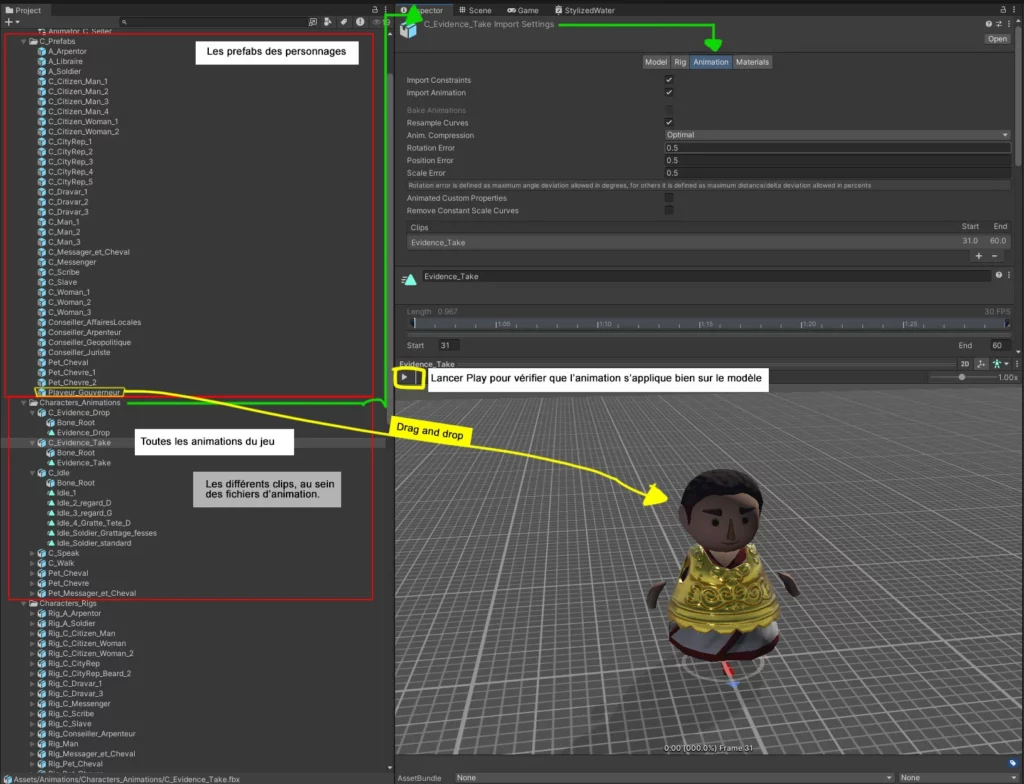Open the Inspector panel three-dot menu

[x=1016, y=10]
